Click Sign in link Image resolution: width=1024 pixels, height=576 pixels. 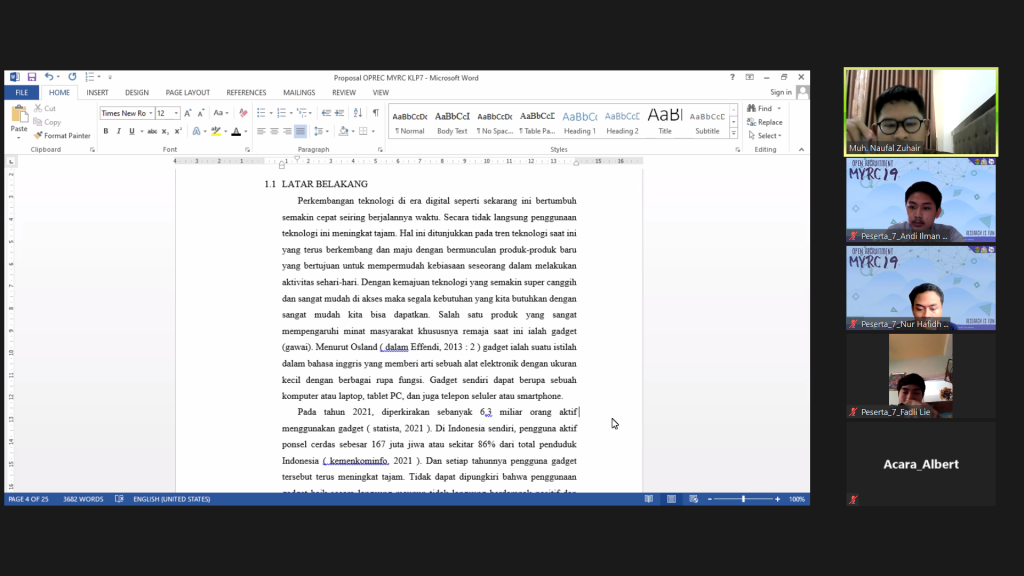point(780,93)
